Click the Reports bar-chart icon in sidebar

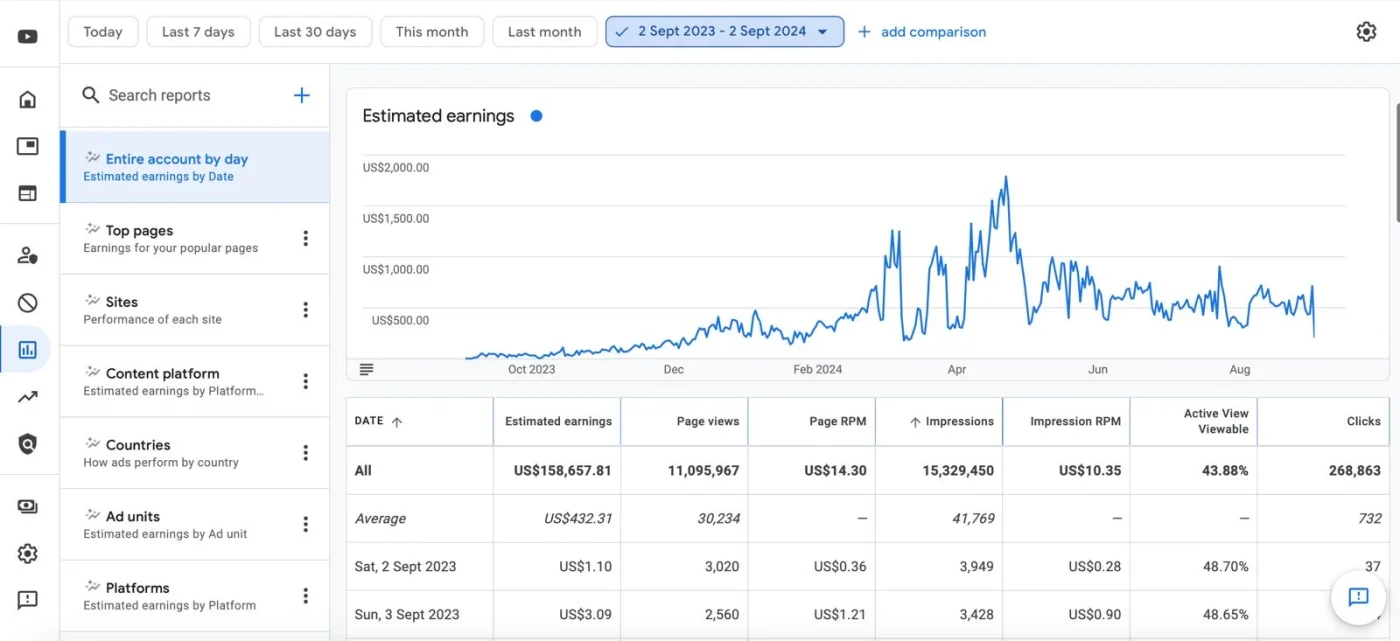(x=28, y=350)
